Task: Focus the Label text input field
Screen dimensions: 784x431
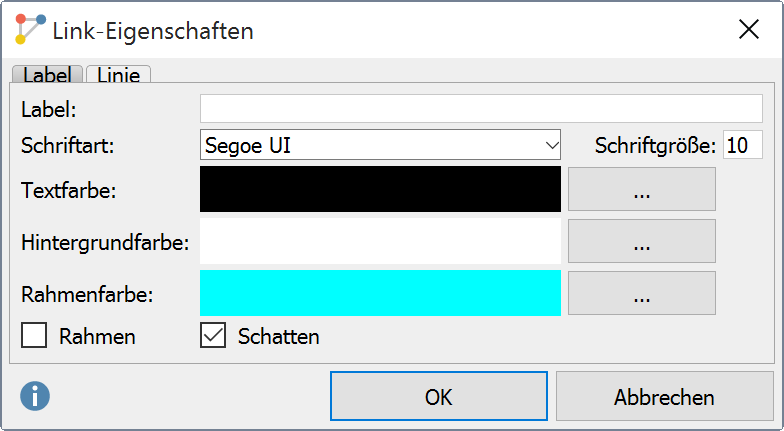Action: pyautogui.click(x=481, y=108)
